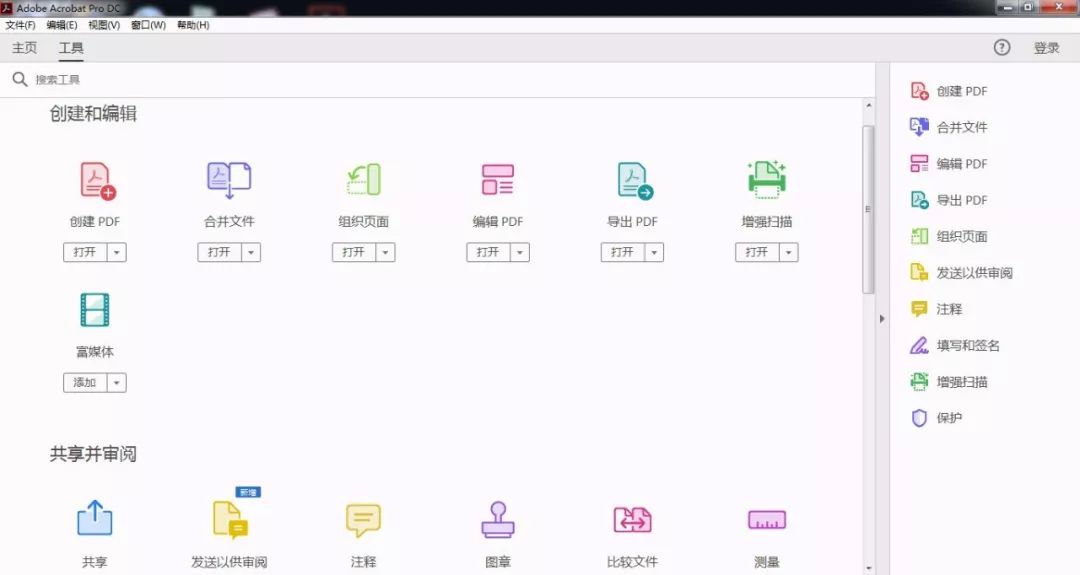The width and height of the screenshot is (1080, 575).
Task: Click 打开 button under 编辑 PDF
Action: [488, 252]
